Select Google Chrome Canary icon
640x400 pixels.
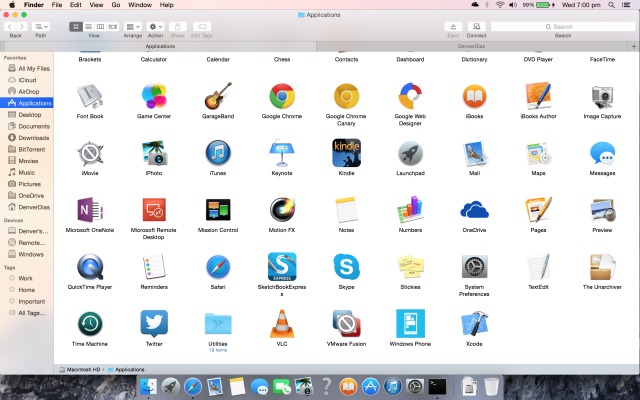point(346,96)
